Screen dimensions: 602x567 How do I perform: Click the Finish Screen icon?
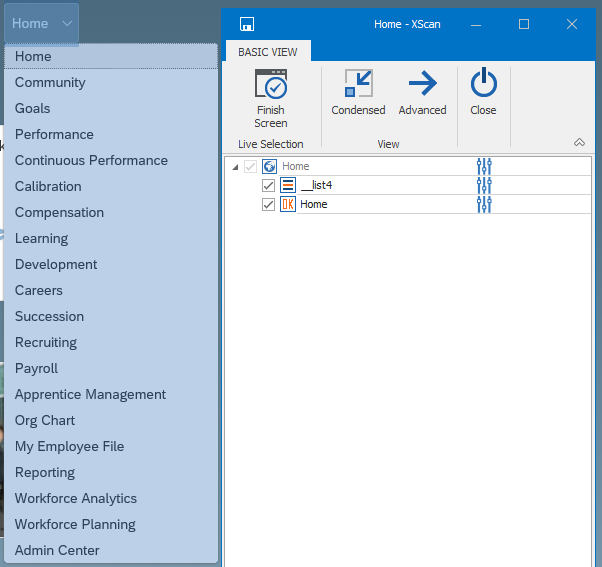click(270, 86)
